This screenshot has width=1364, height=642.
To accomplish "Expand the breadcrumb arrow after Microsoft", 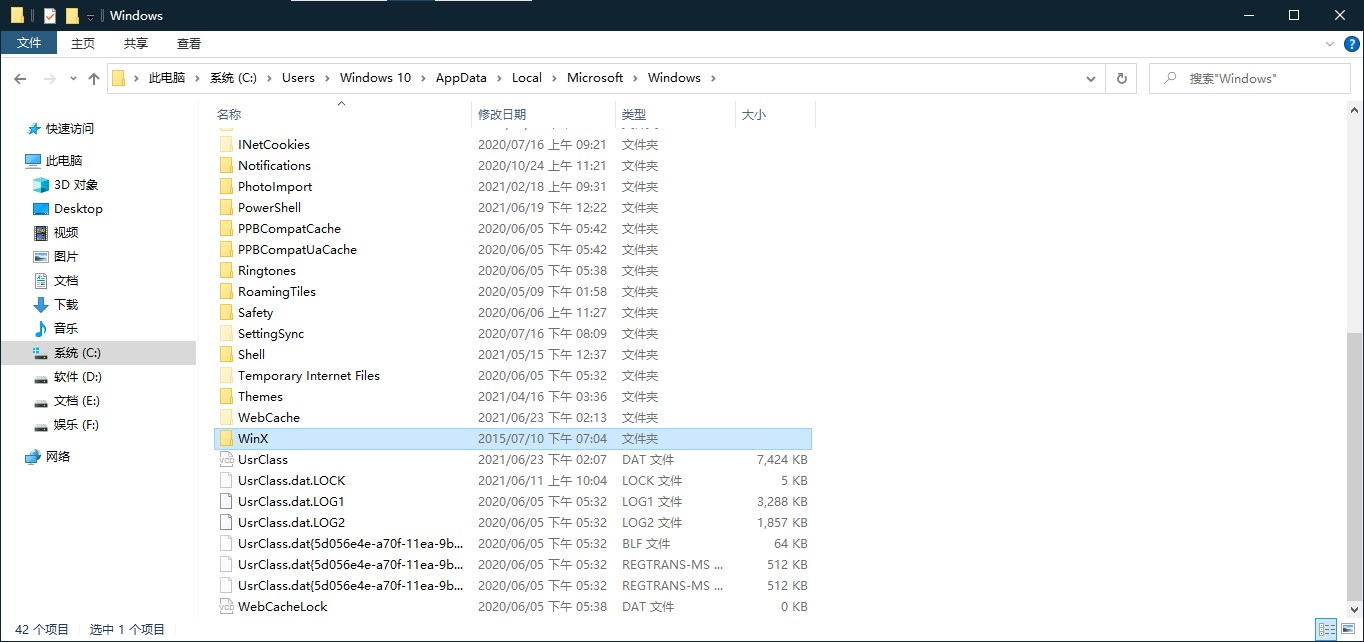I will pyautogui.click(x=637, y=77).
